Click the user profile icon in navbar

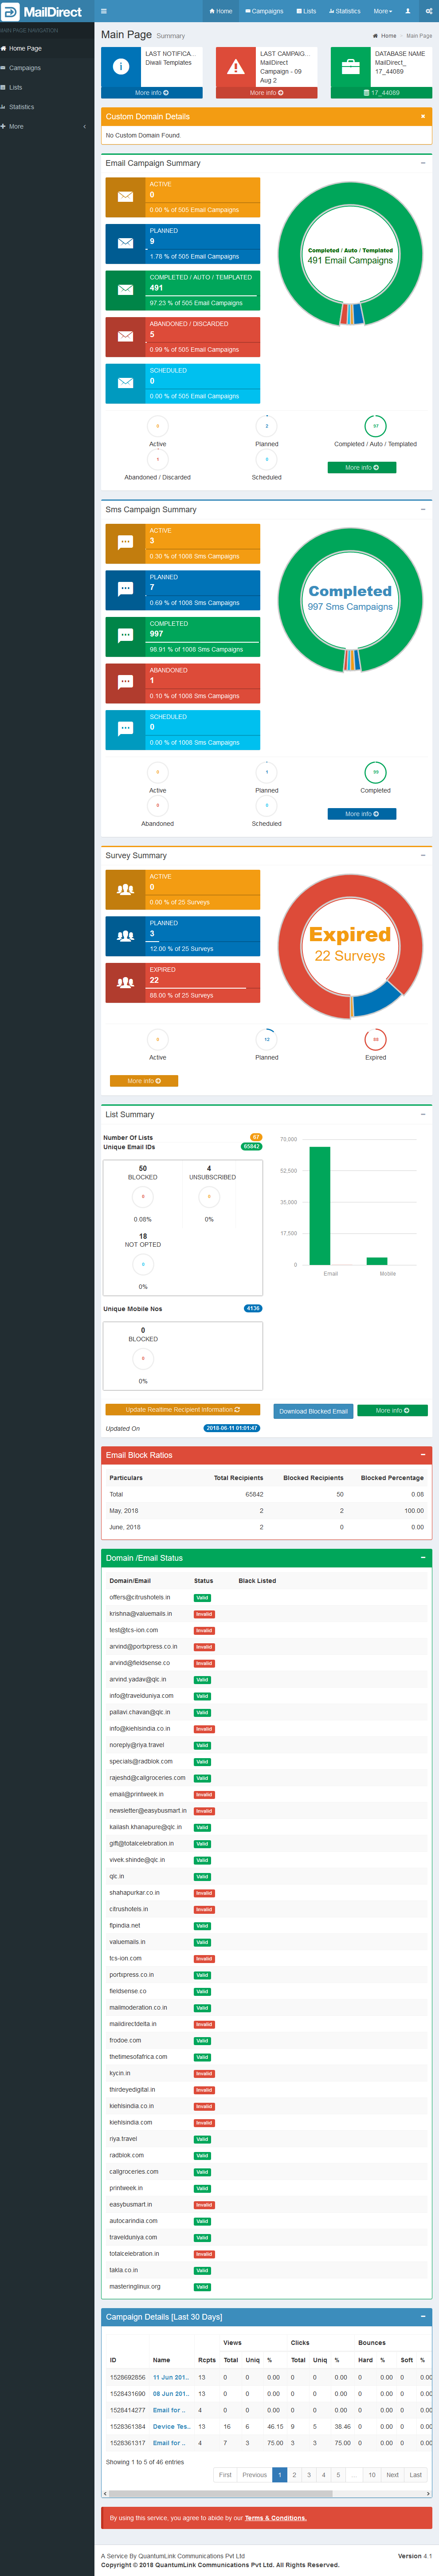click(407, 11)
